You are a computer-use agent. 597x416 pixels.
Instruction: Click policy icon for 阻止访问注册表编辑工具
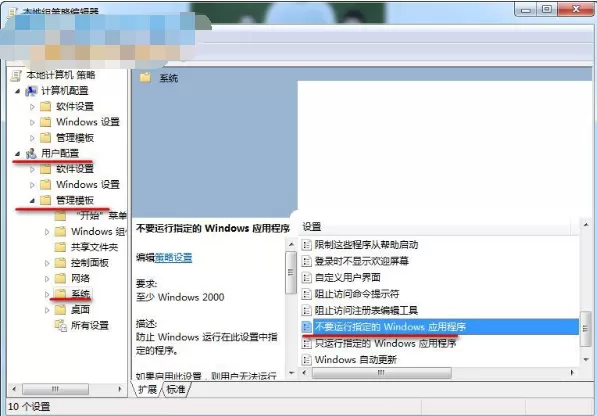(x=306, y=310)
